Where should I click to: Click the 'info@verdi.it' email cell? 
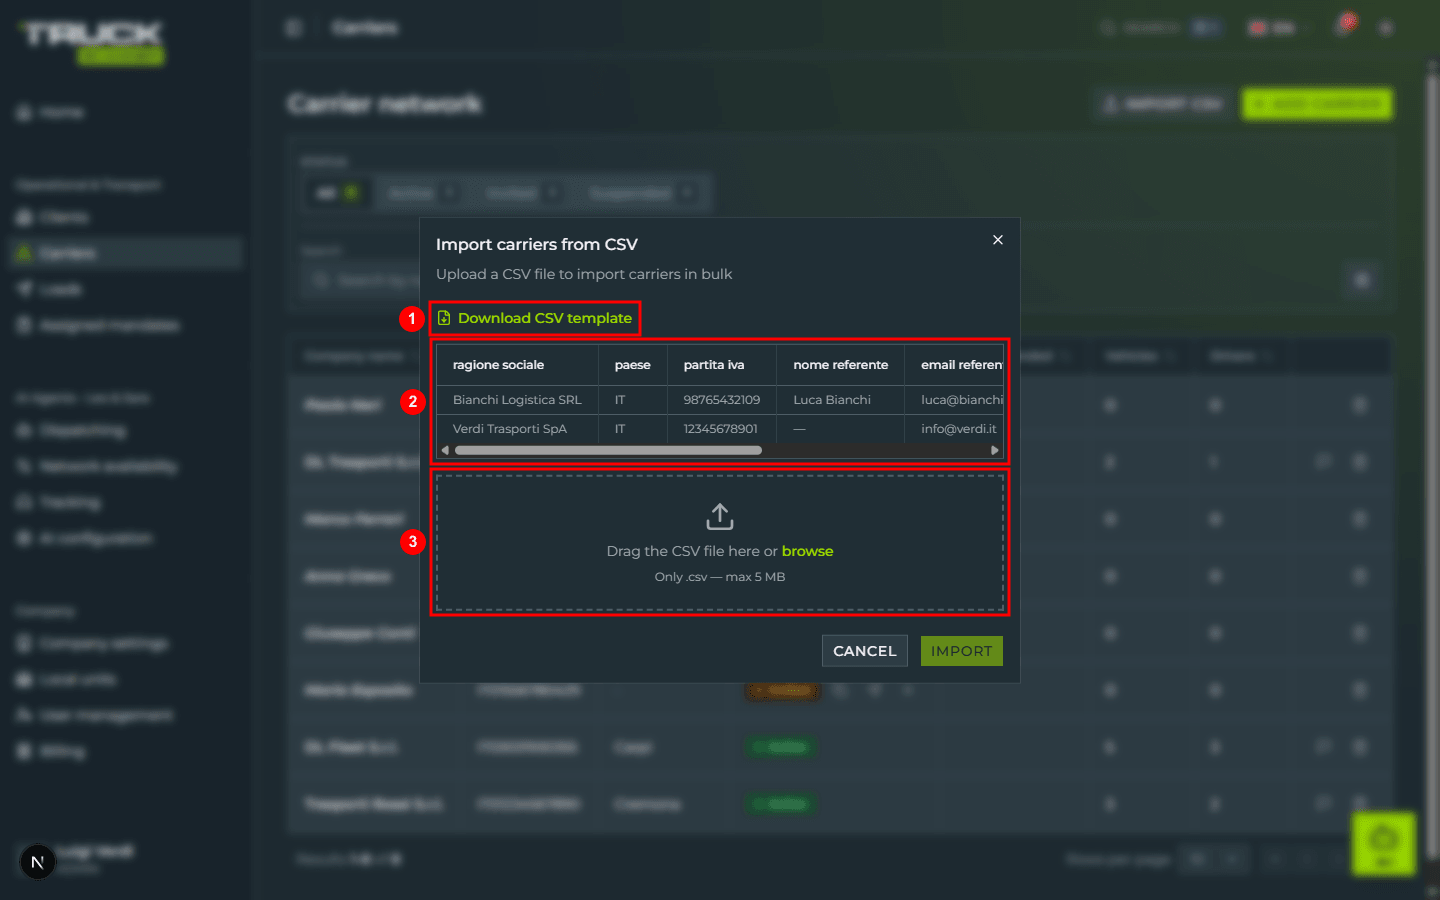[954, 429]
